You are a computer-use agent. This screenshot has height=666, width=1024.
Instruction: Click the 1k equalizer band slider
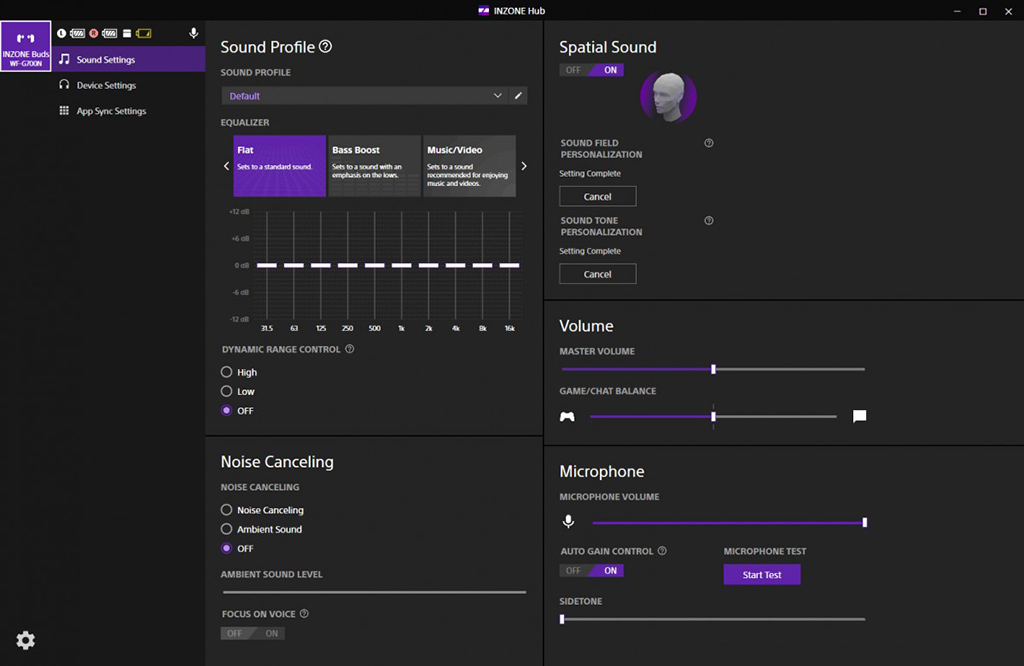click(x=402, y=265)
